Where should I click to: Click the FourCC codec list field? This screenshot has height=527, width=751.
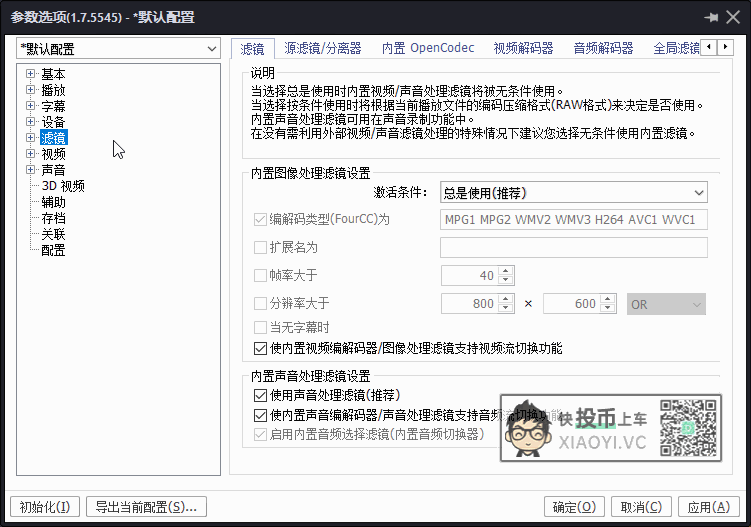click(x=574, y=220)
